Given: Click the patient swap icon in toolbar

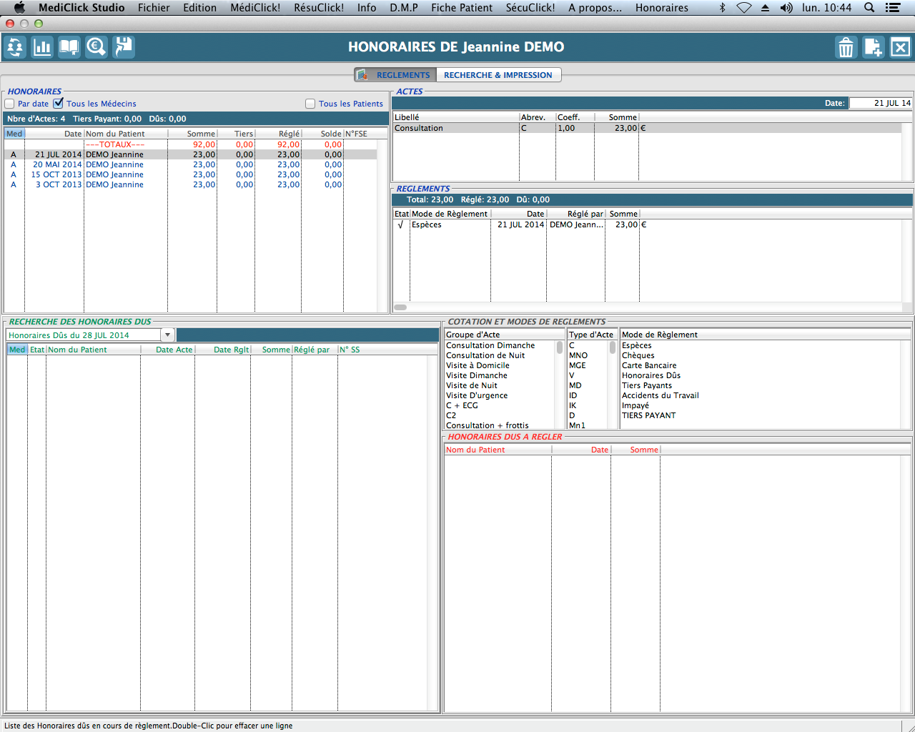Looking at the screenshot, I should (15, 47).
